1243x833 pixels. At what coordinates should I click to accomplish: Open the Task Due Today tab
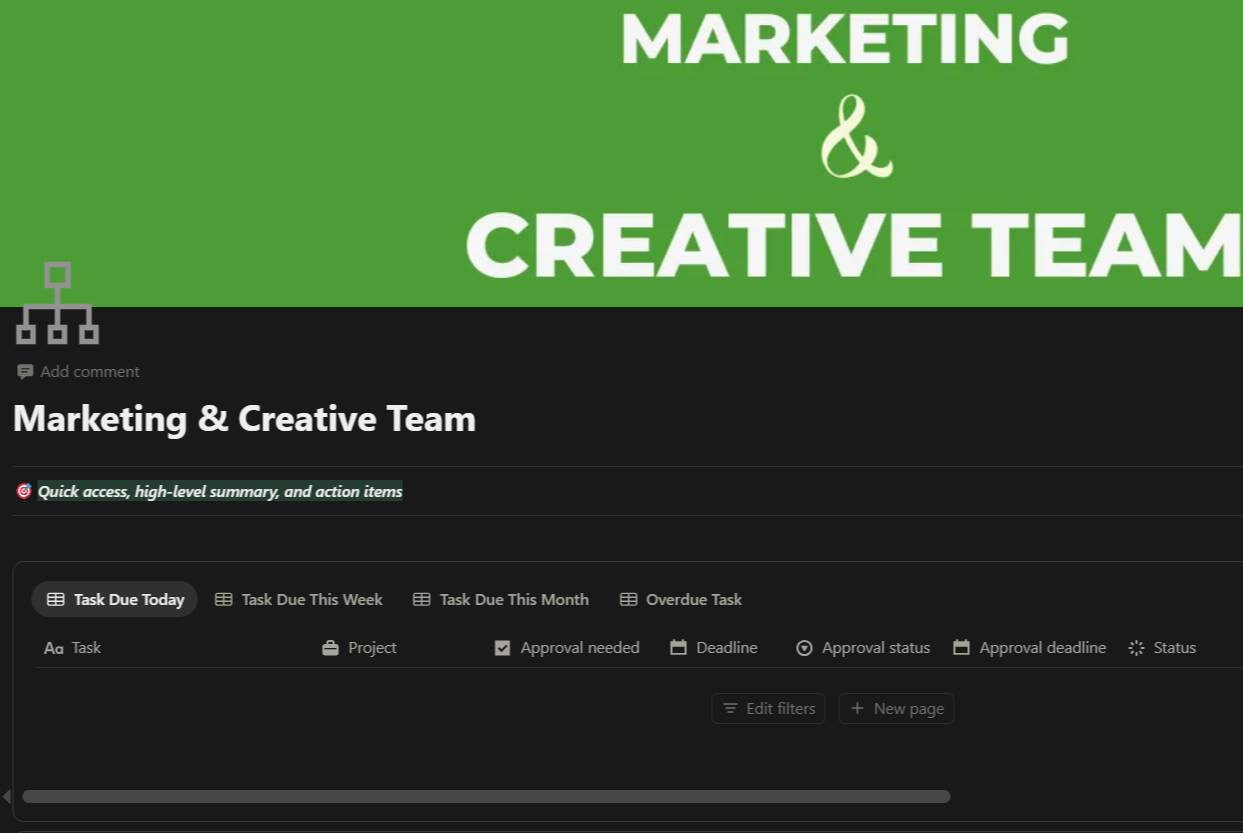click(x=115, y=600)
